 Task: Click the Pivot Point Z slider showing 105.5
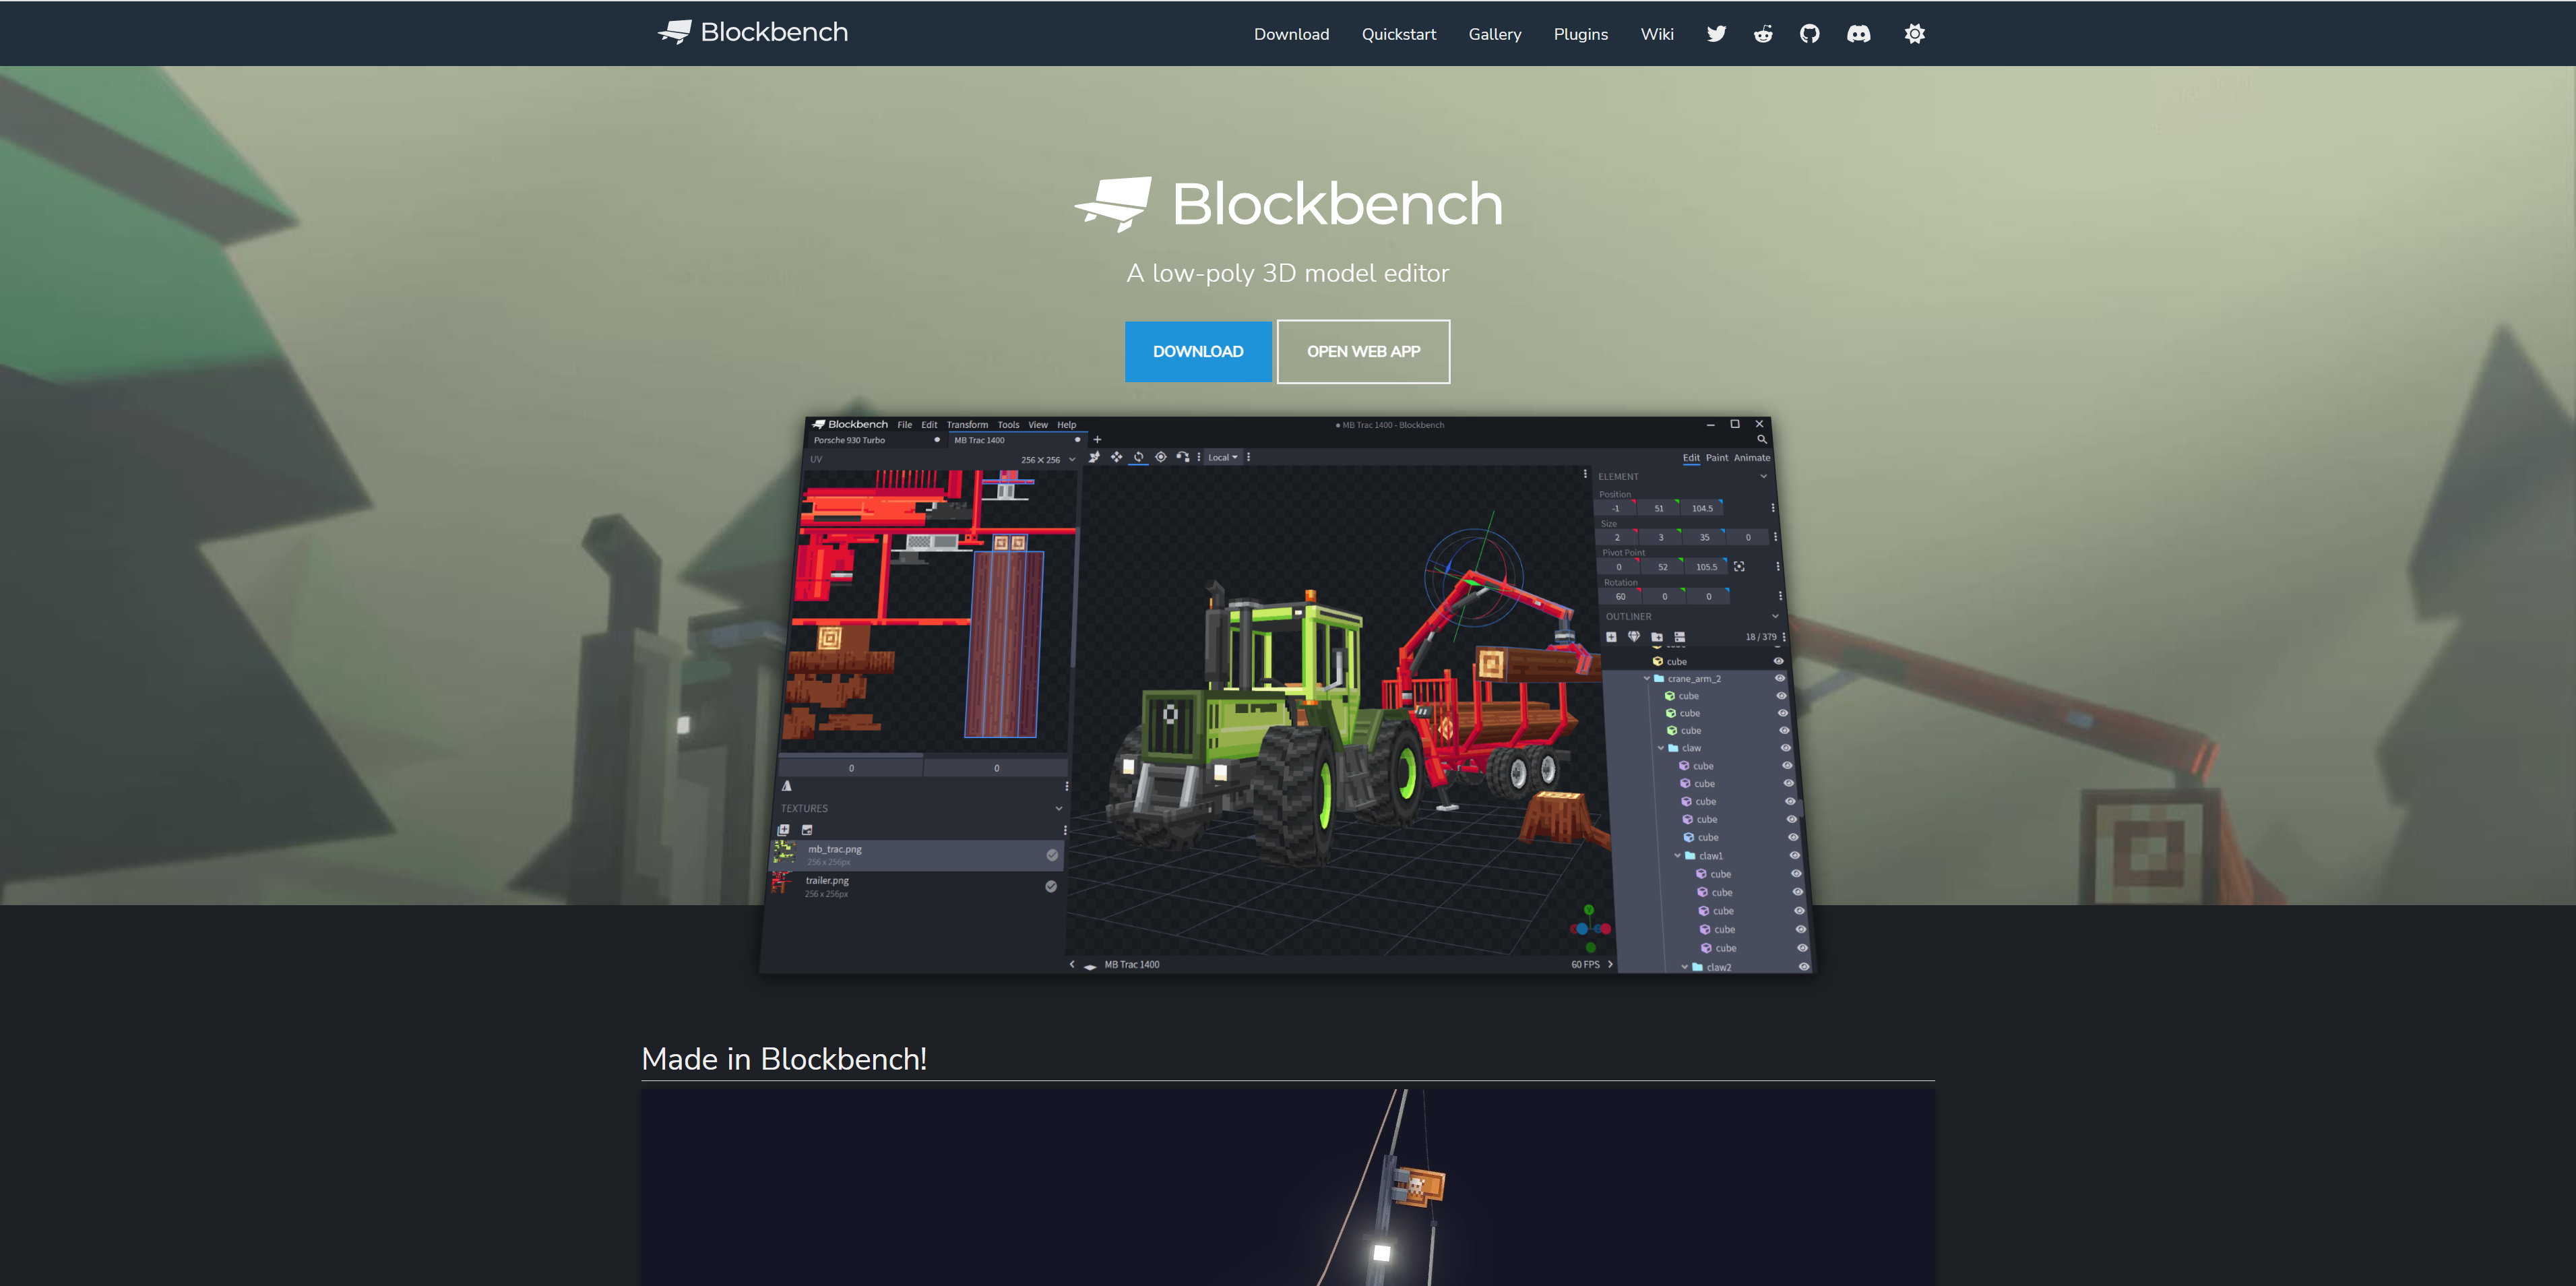(x=1706, y=567)
